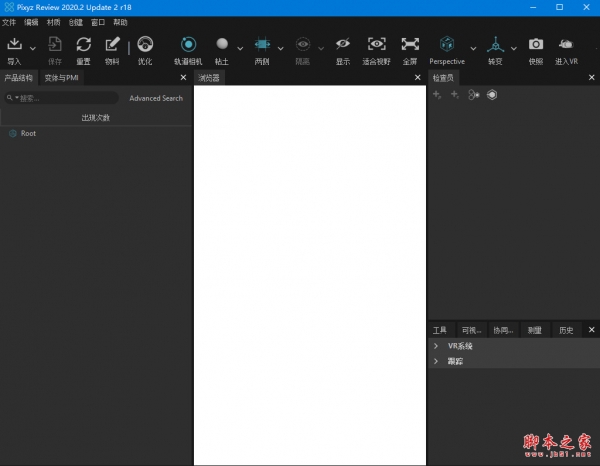Switch to the 变体与PMI tab
The image size is (600, 466).
point(62,77)
